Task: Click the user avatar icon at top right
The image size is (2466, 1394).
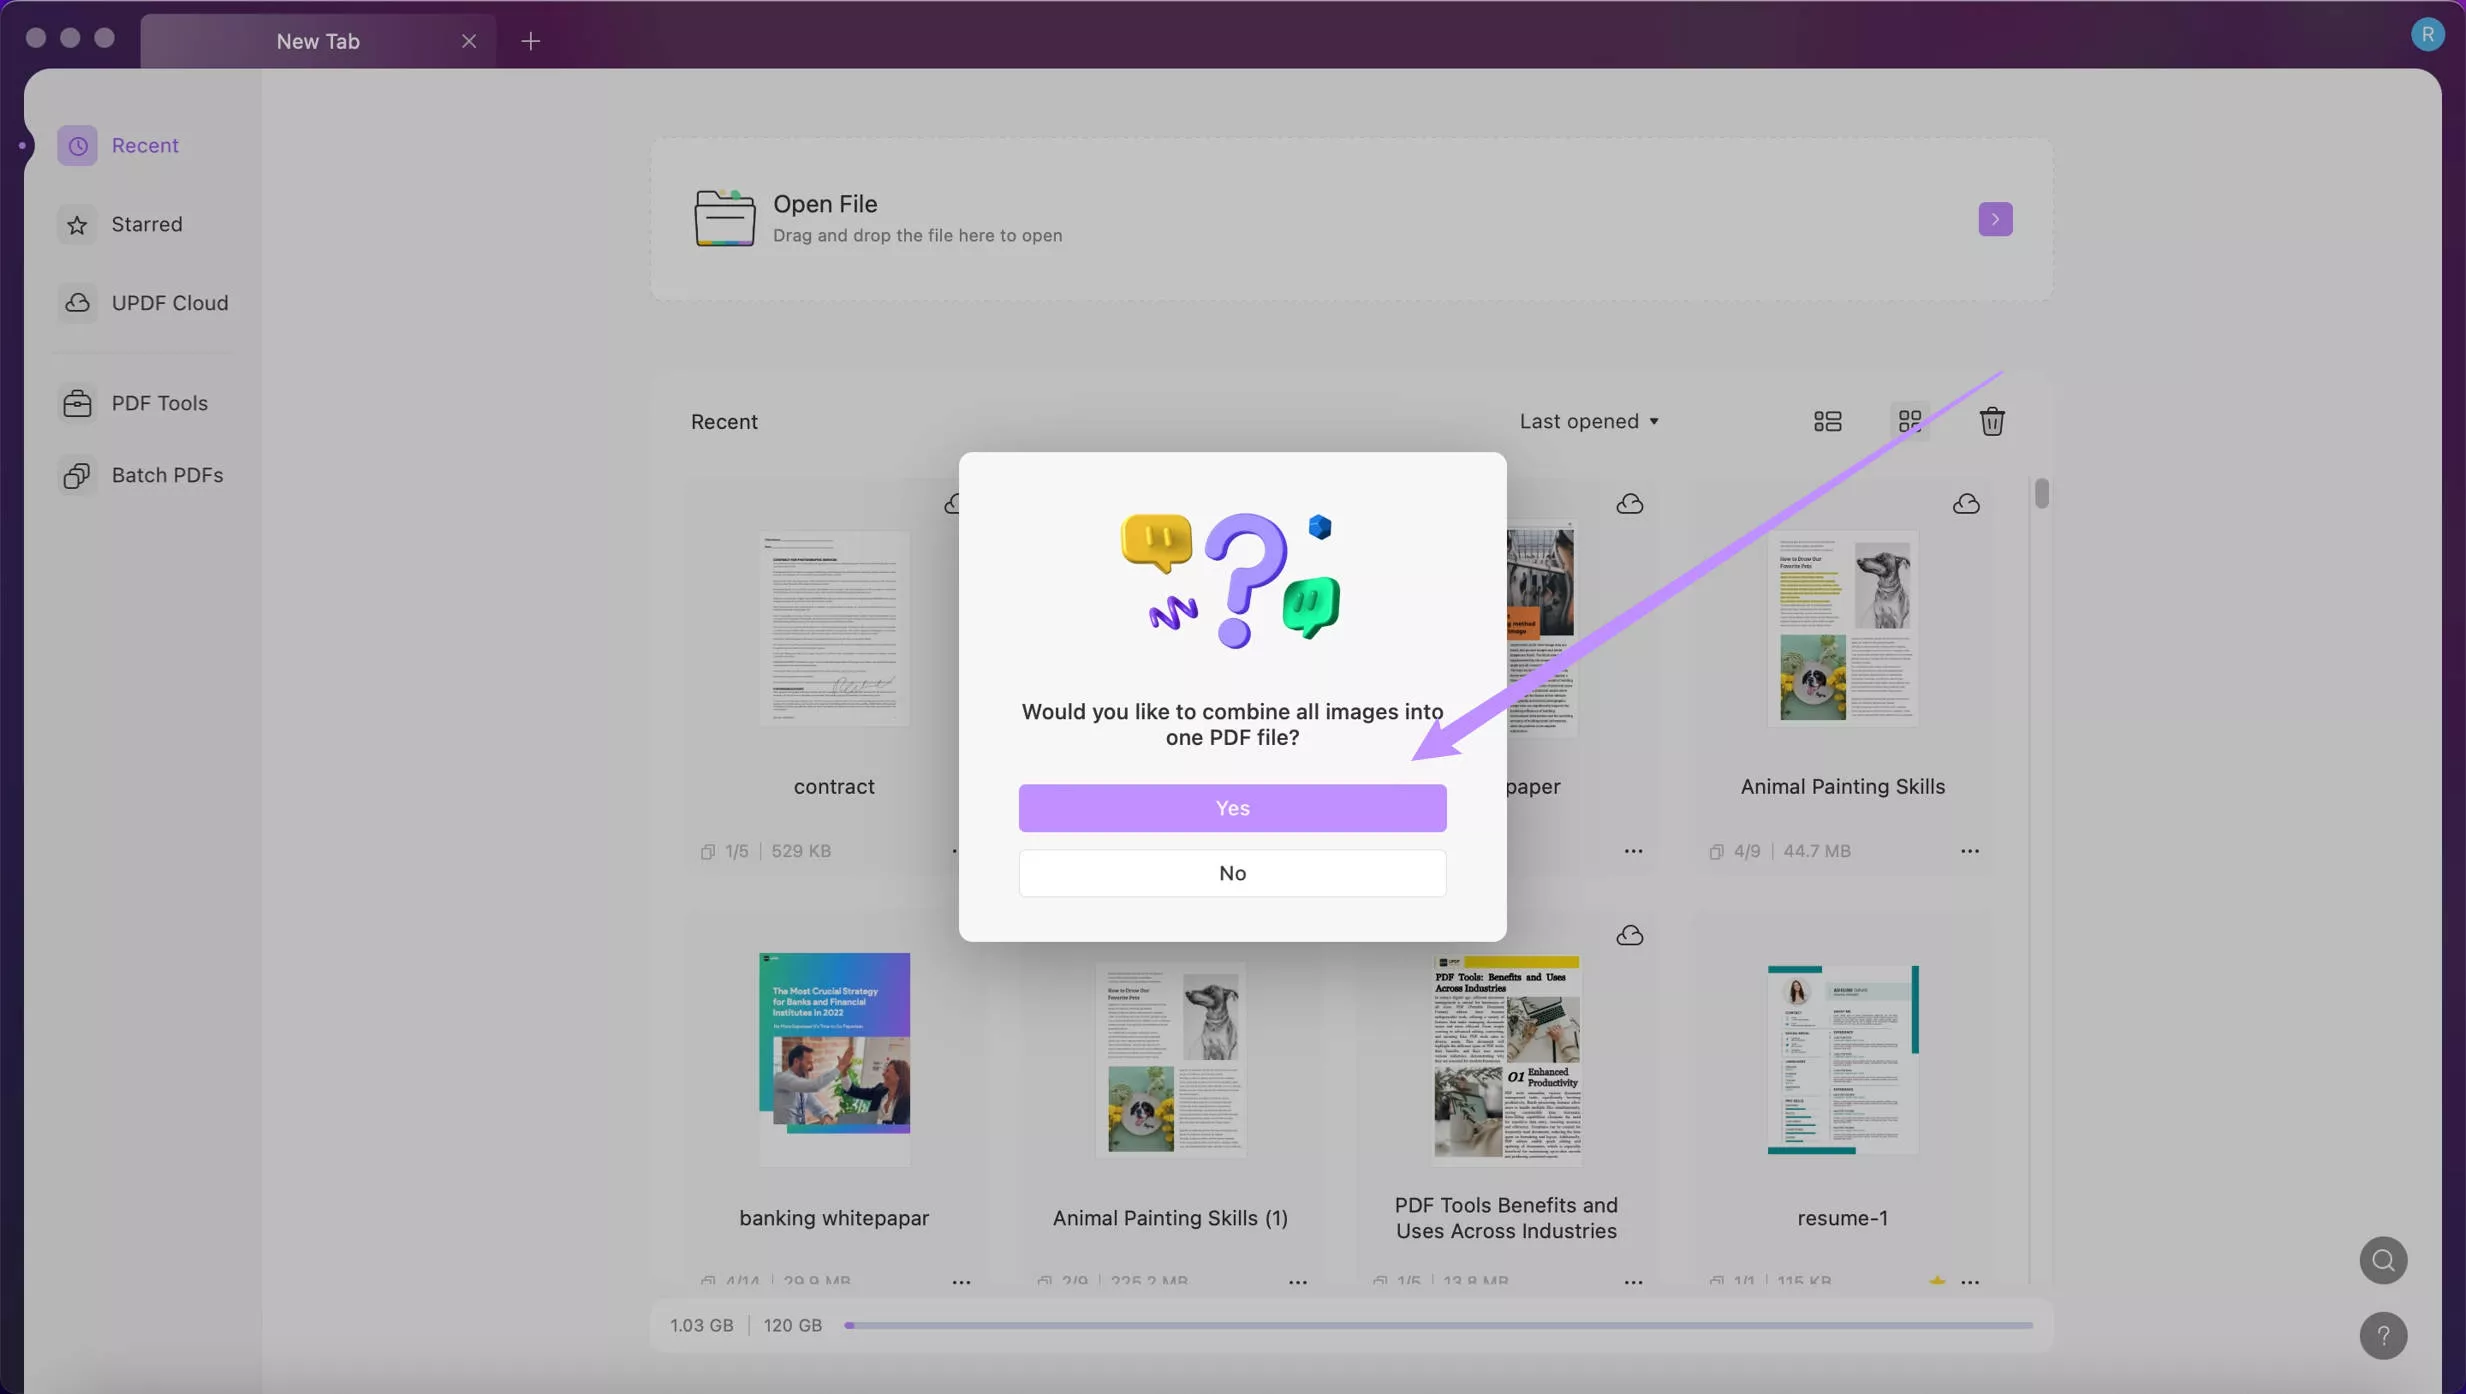Action: click(2427, 35)
